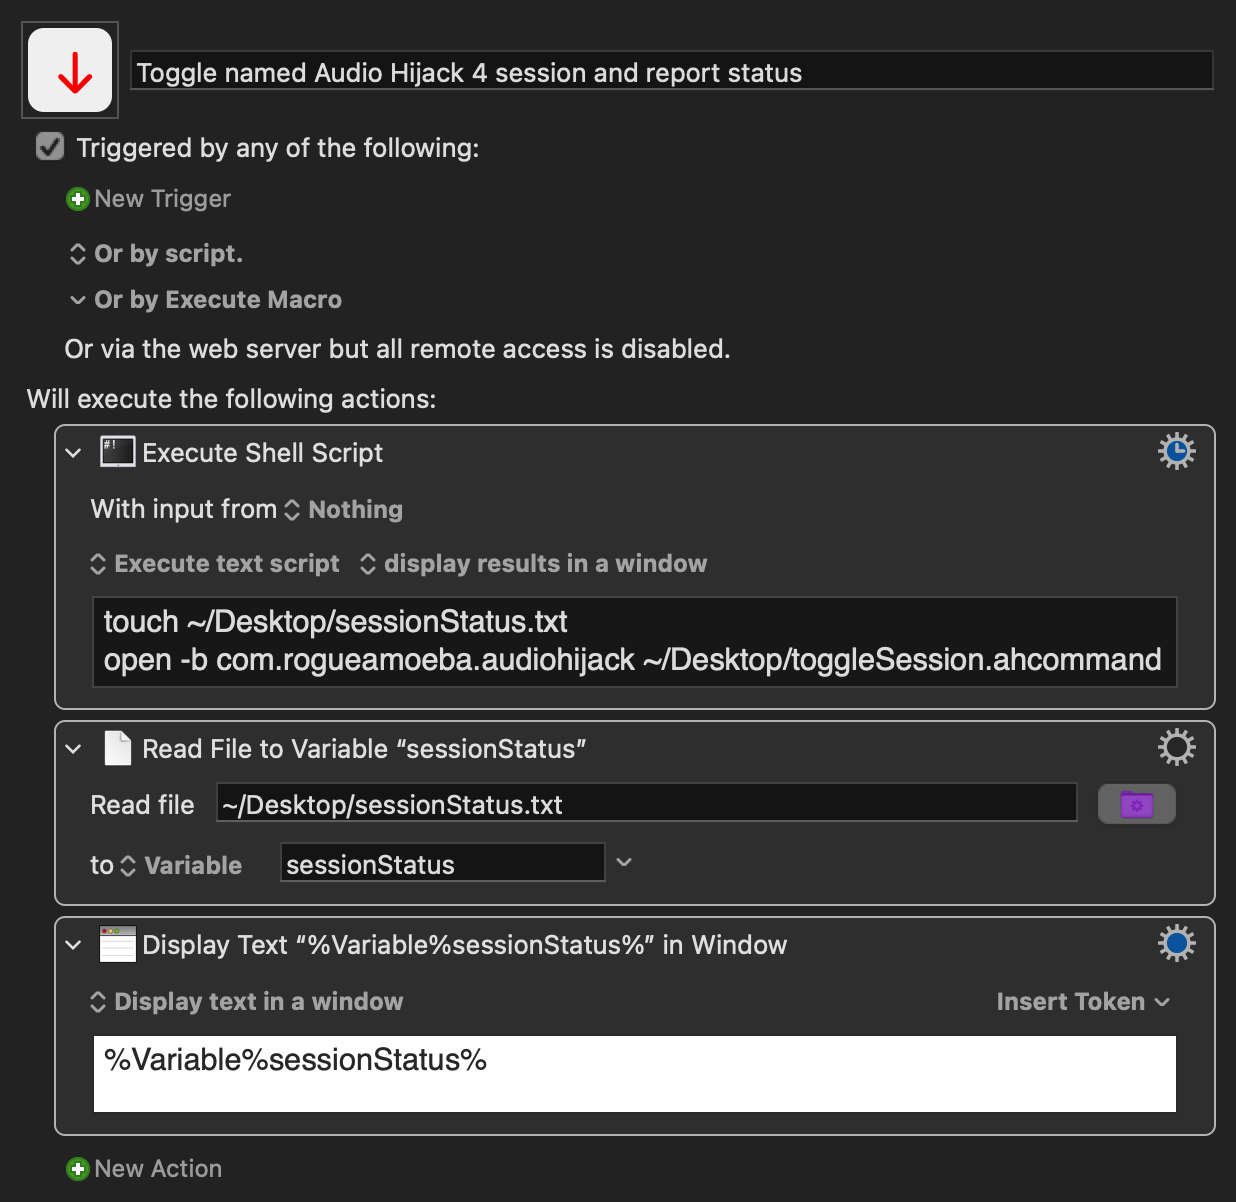Collapse the Read File to Variable action
This screenshot has height=1202, width=1236.
(73, 749)
